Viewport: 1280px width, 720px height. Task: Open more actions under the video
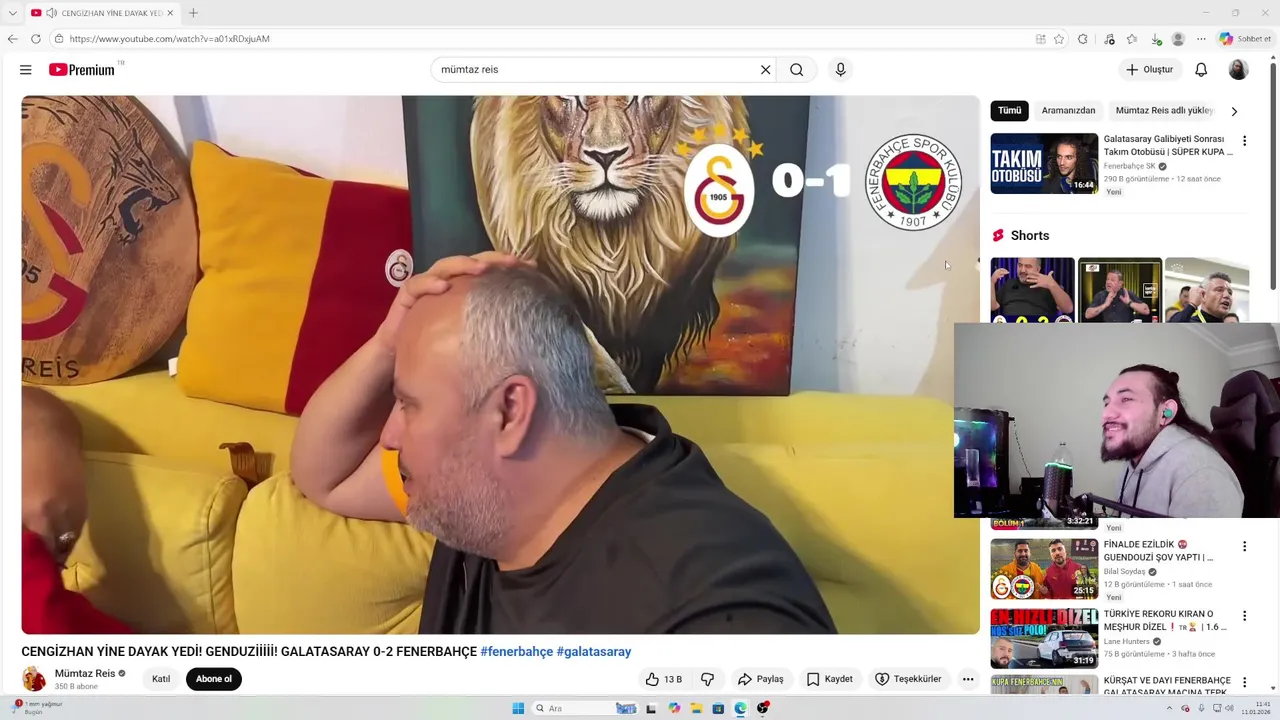coord(968,679)
